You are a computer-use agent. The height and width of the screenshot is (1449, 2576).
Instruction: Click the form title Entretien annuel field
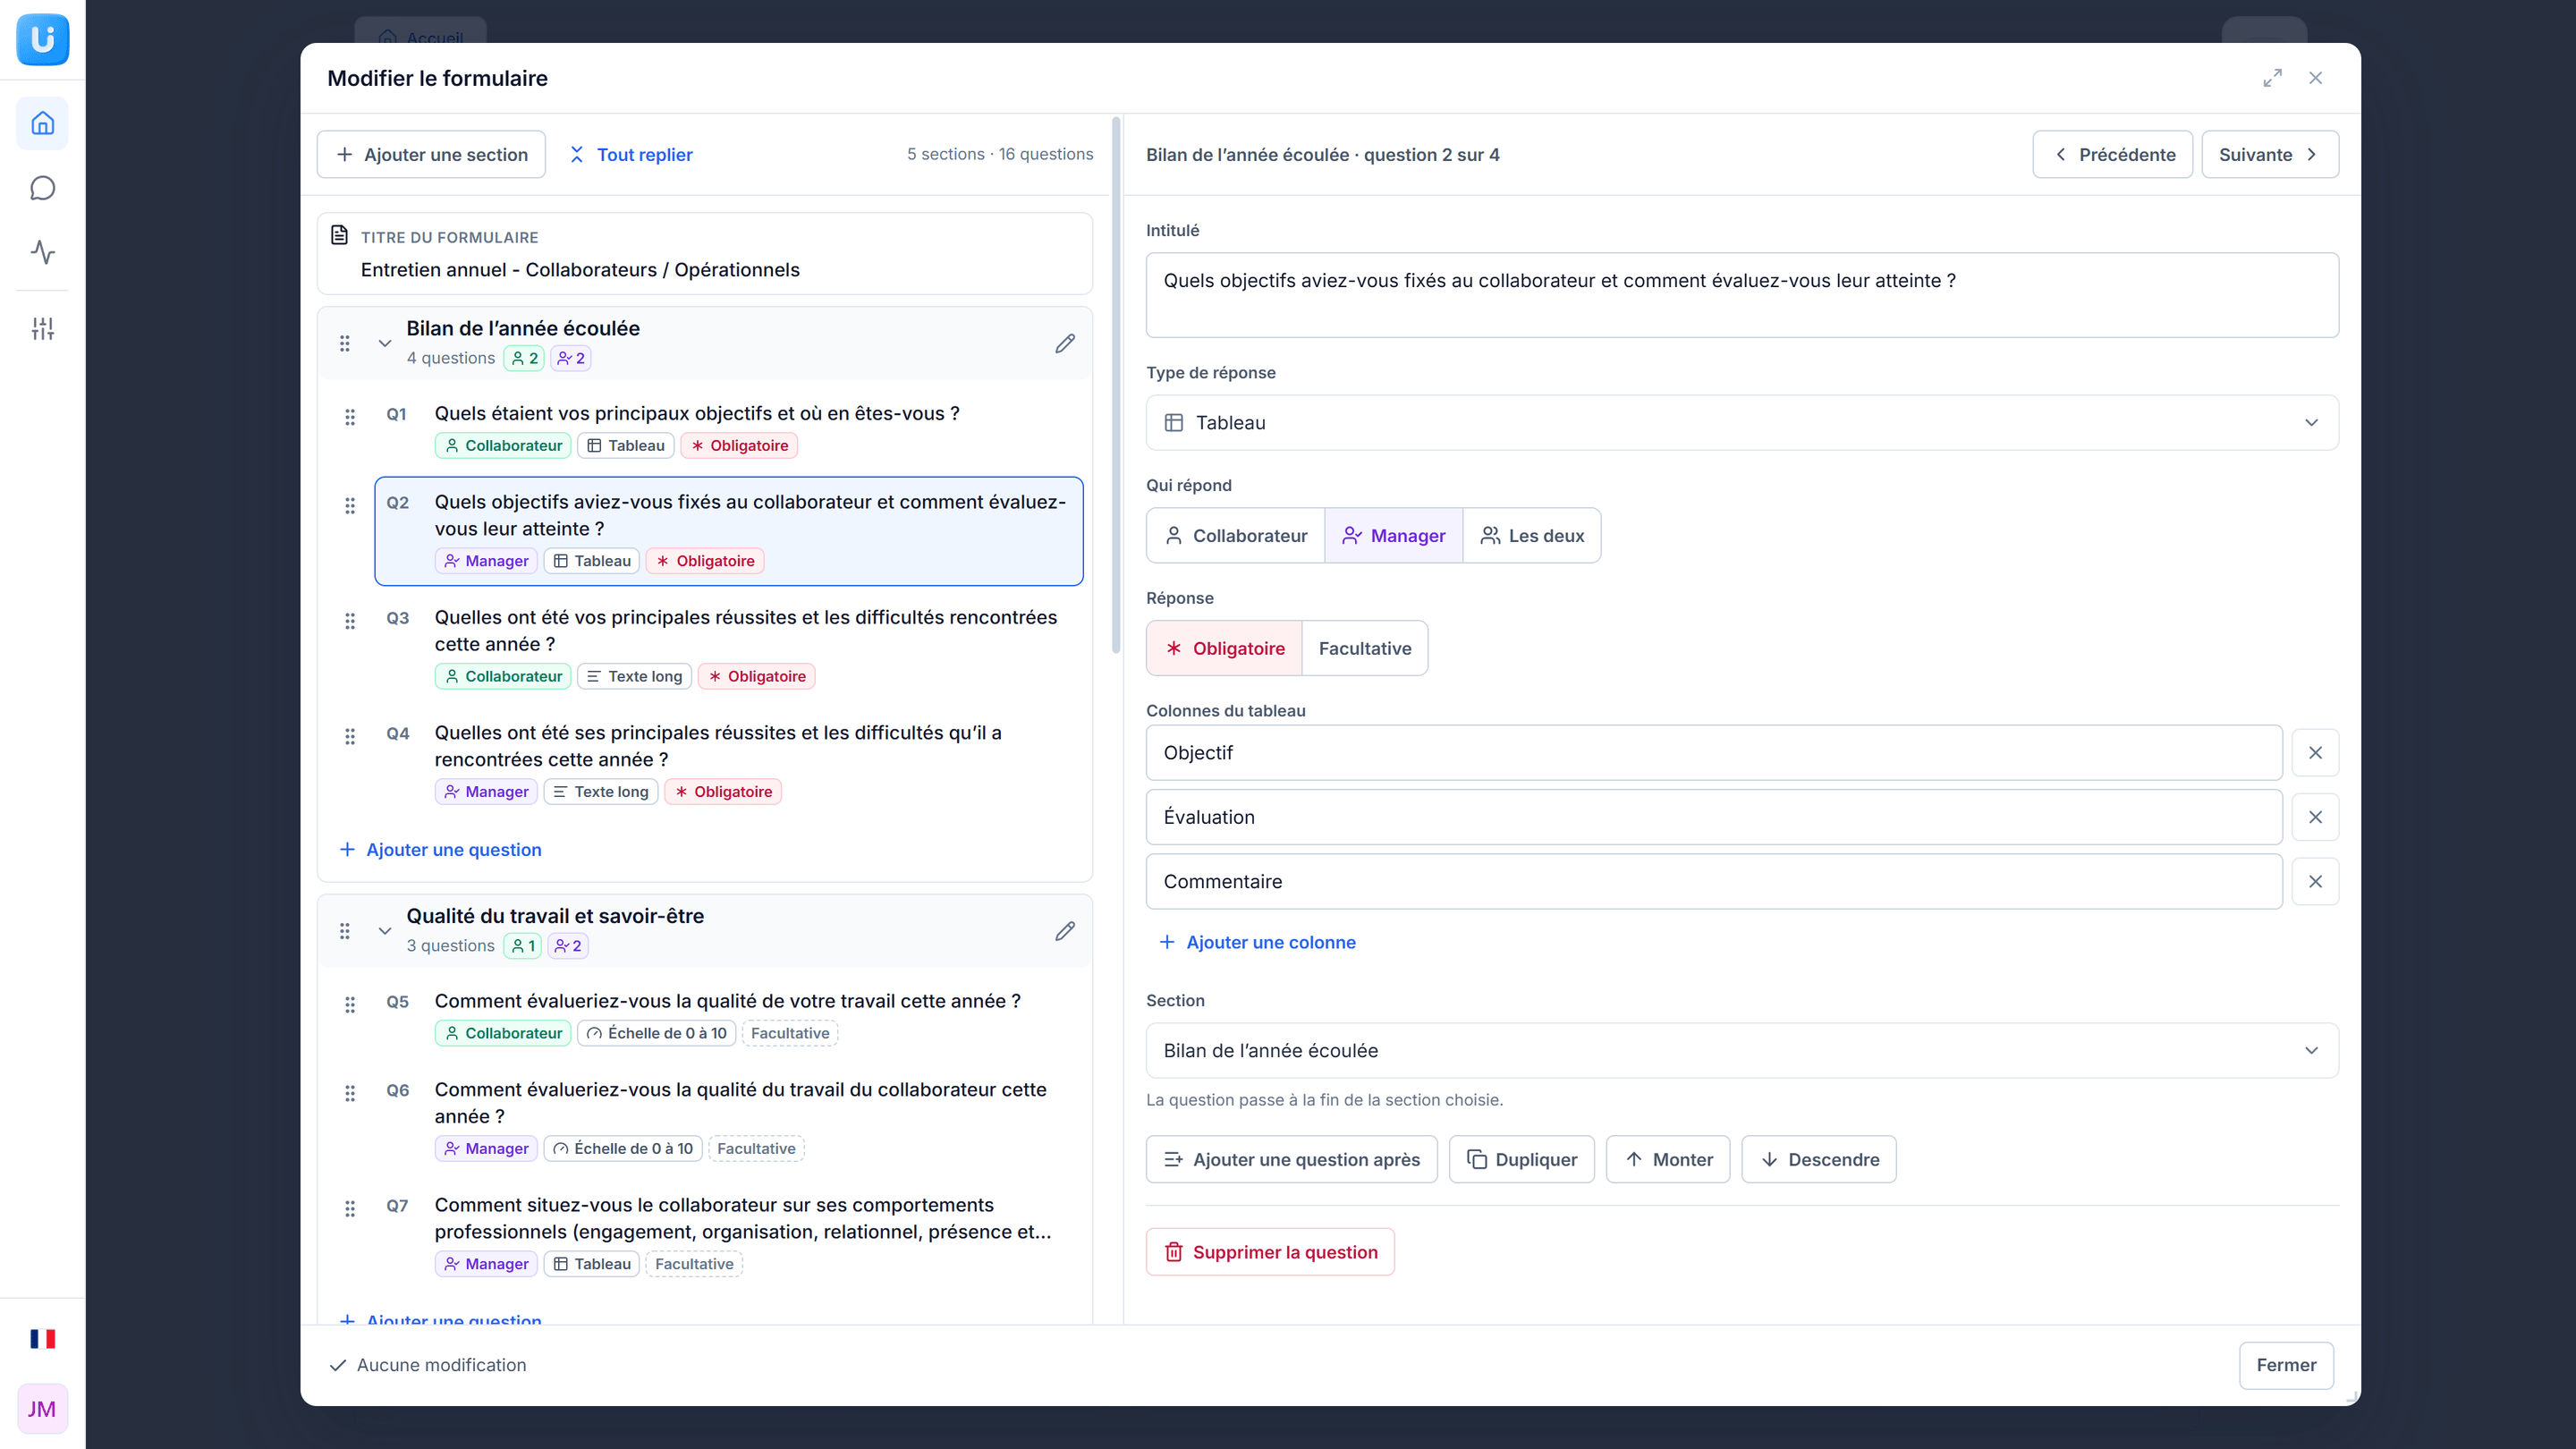tap(705, 254)
